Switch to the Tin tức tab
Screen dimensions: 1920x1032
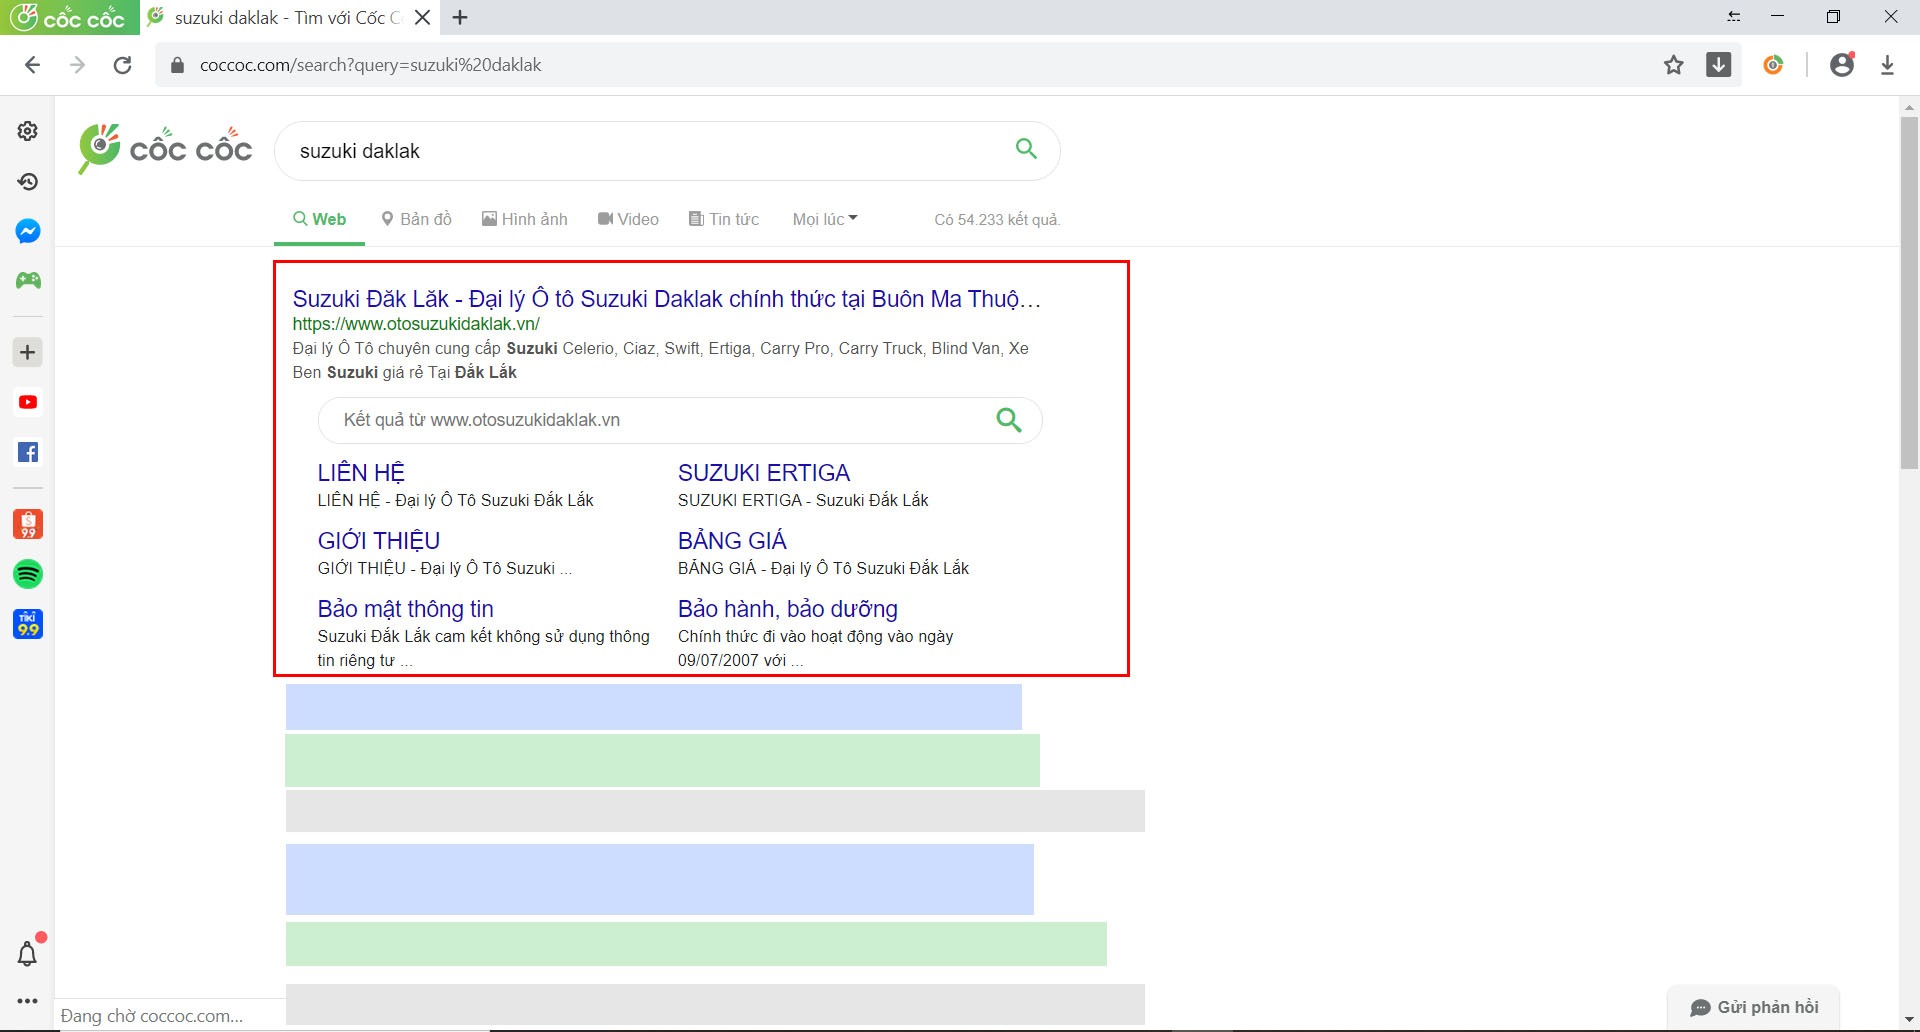[x=724, y=219]
